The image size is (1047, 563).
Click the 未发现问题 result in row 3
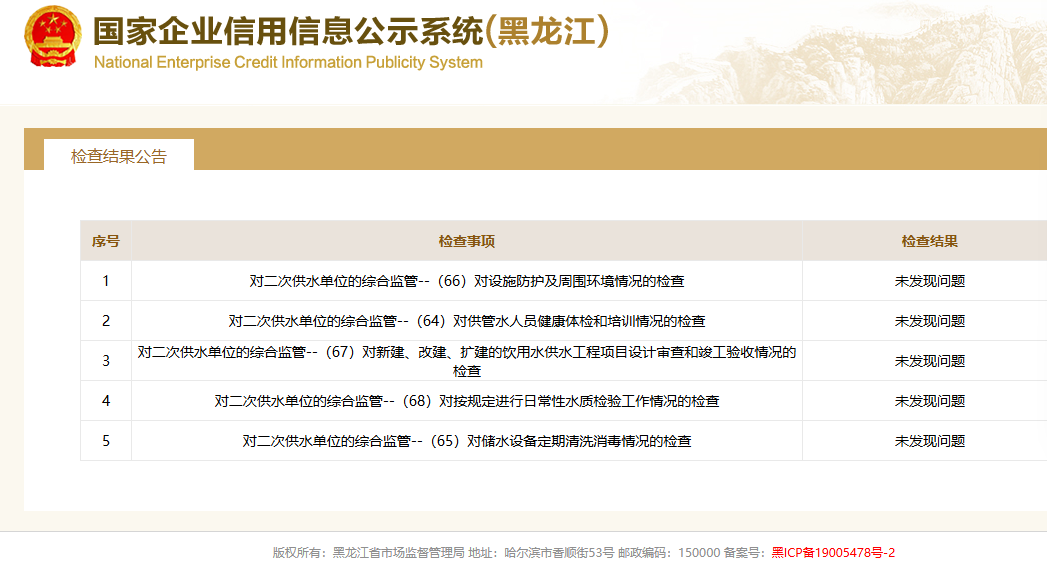point(929,361)
